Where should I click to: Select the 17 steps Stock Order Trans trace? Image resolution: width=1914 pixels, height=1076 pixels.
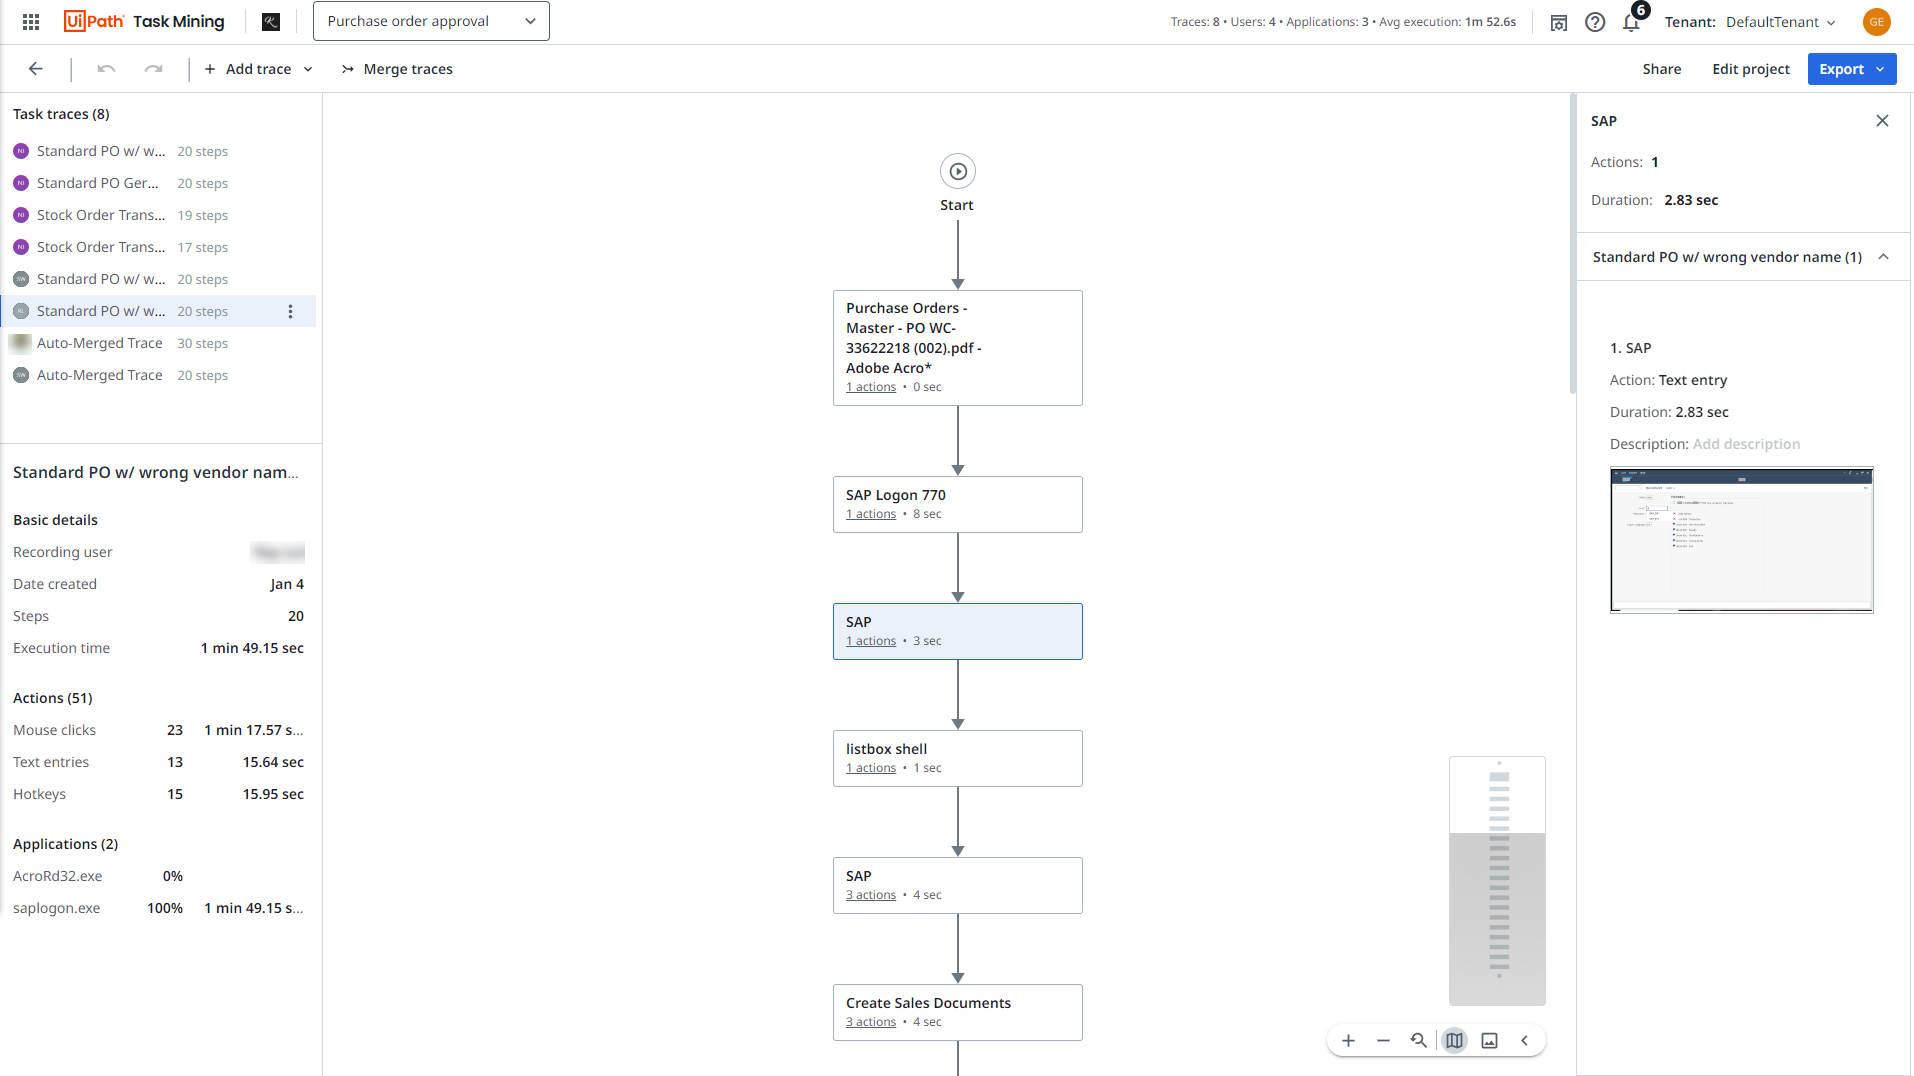coord(158,247)
